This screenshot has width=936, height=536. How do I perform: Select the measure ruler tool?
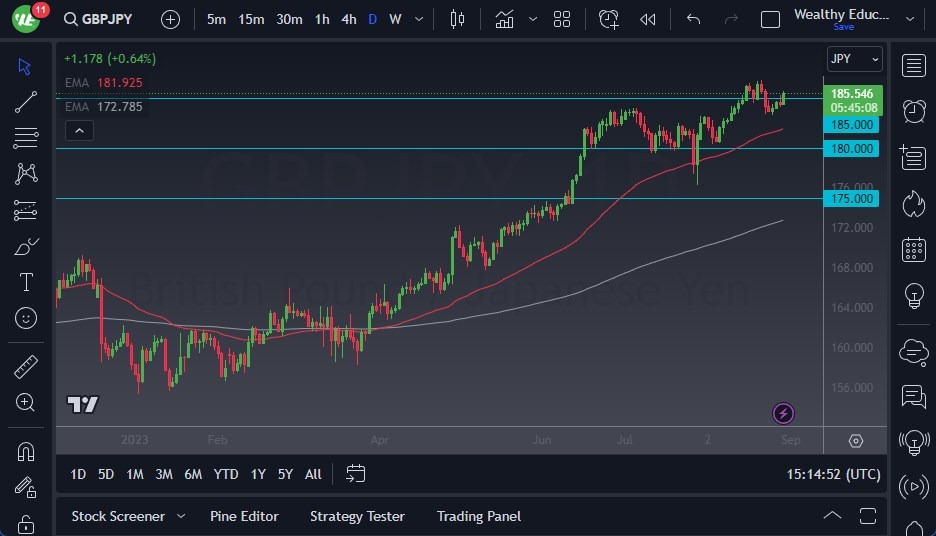coord(26,367)
